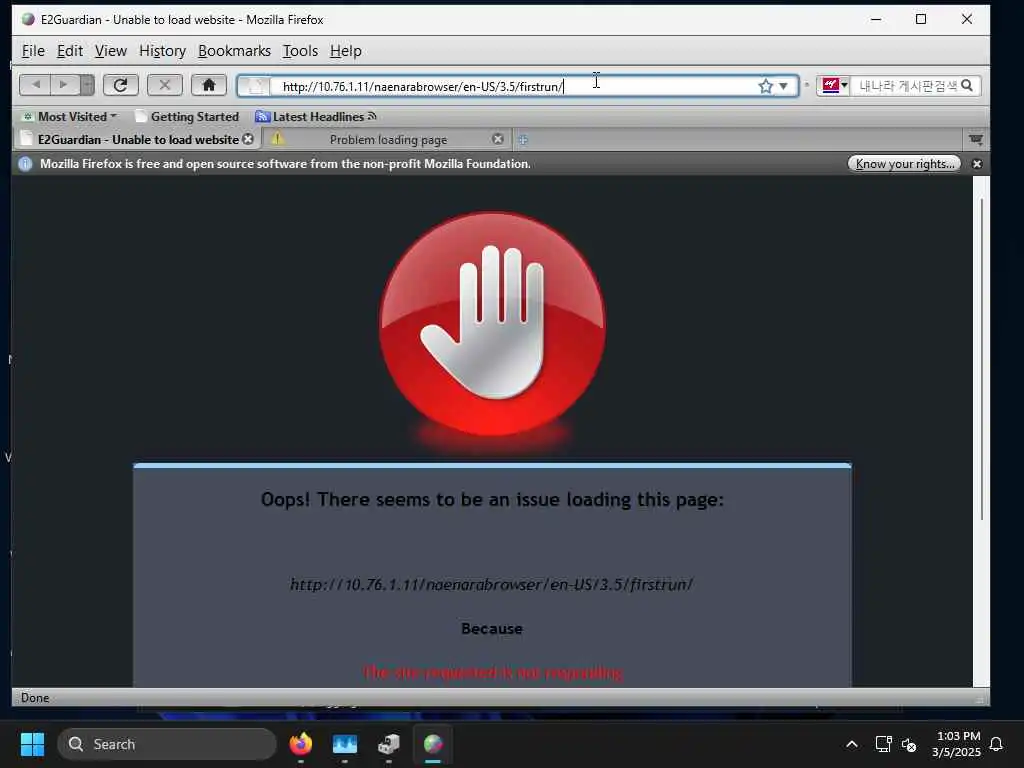Expand the Most Visited bookmarks folder
The height and width of the screenshot is (768, 1024).
70,117
